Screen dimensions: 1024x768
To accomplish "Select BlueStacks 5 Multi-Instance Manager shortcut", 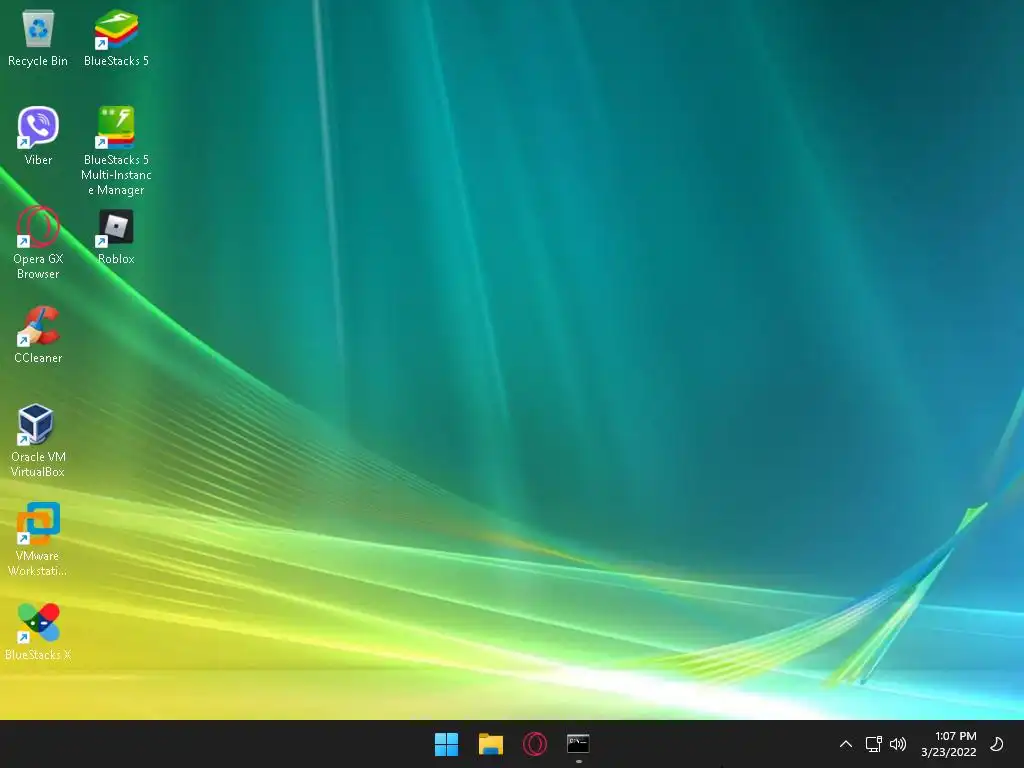I will pyautogui.click(x=116, y=151).
